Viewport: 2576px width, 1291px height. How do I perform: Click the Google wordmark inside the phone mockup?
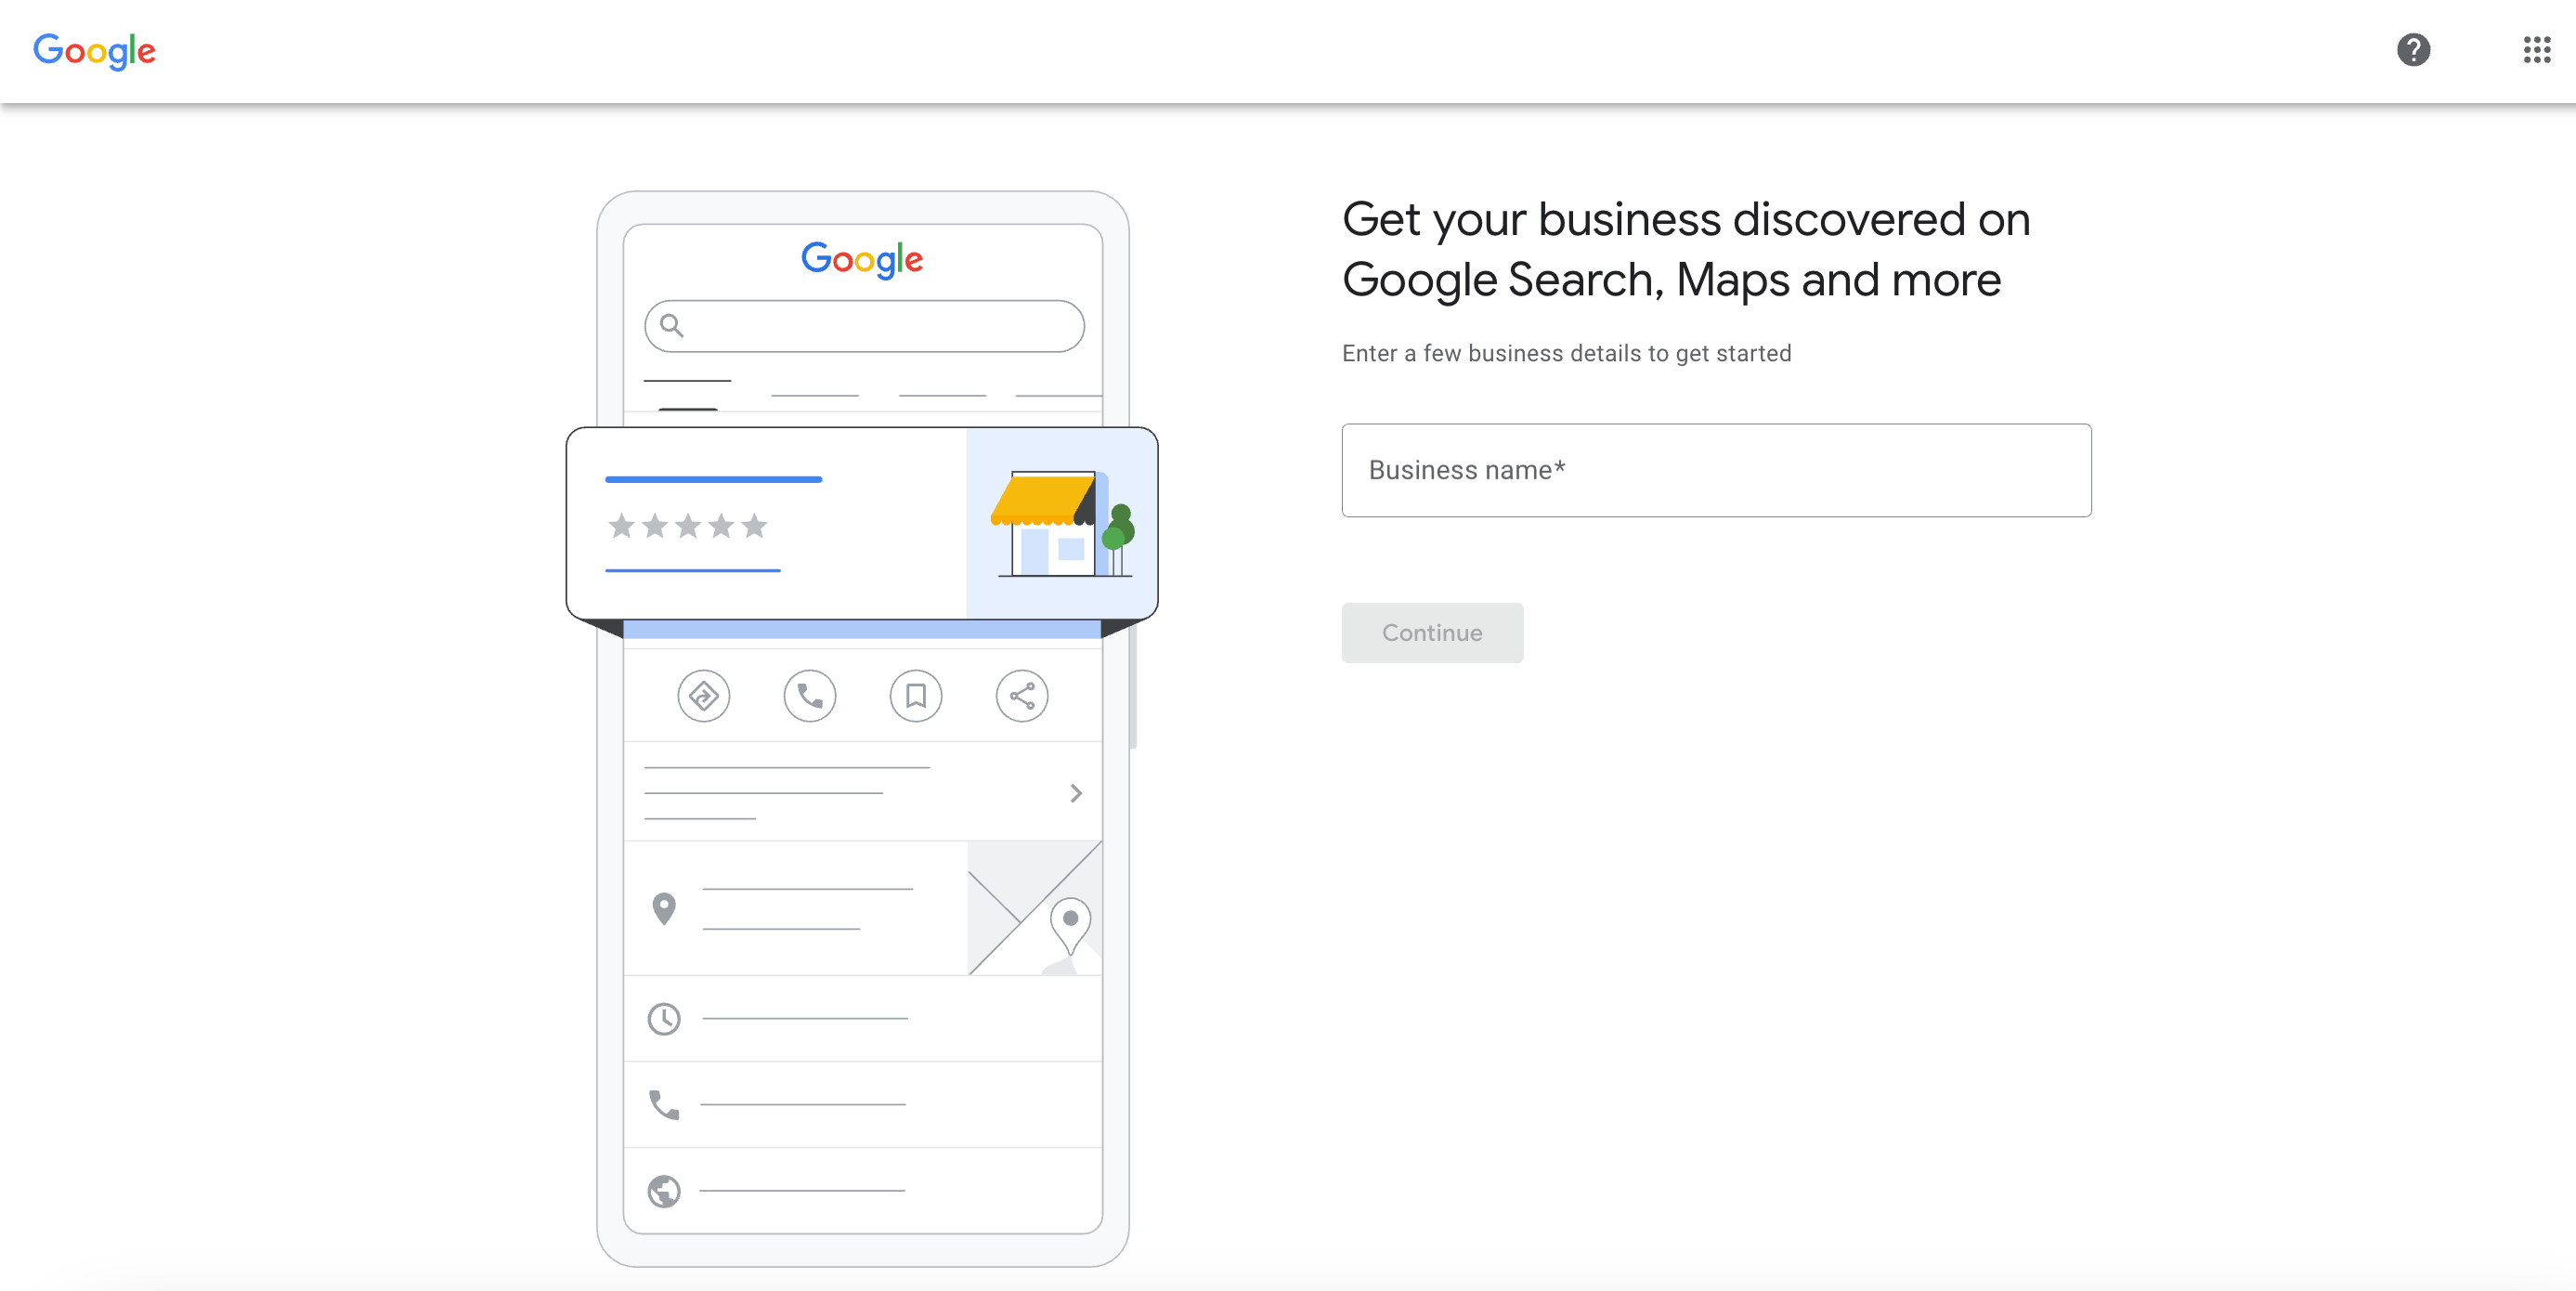(x=862, y=259)
